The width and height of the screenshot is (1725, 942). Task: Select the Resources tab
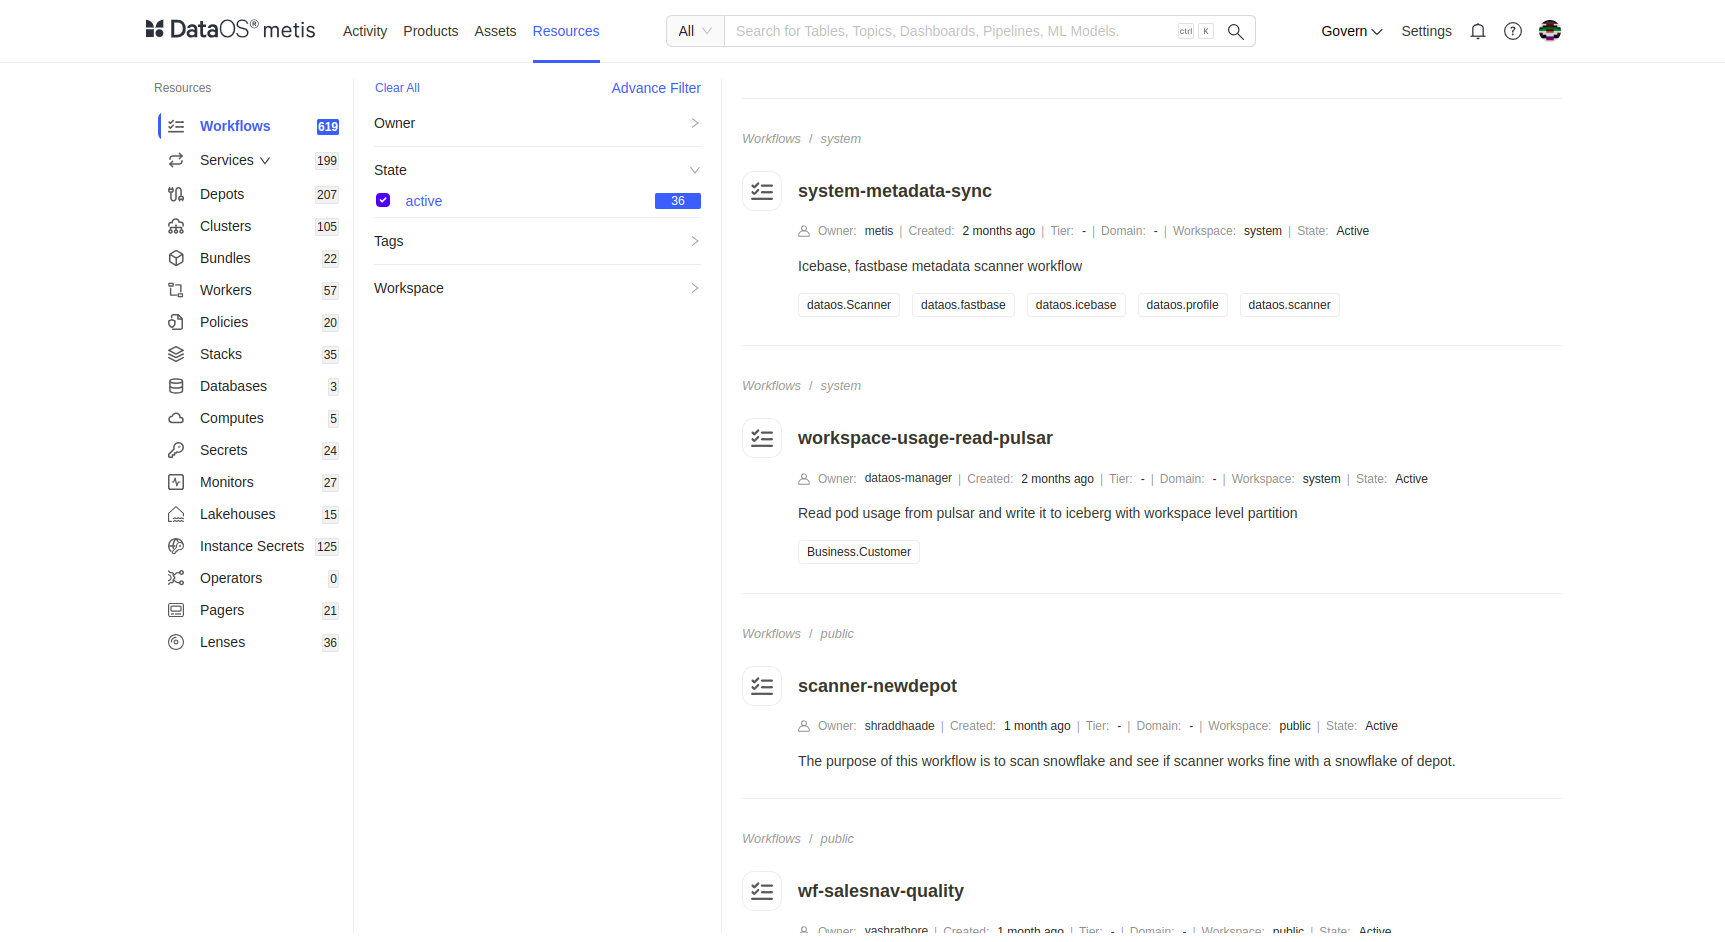click(566, 31)
